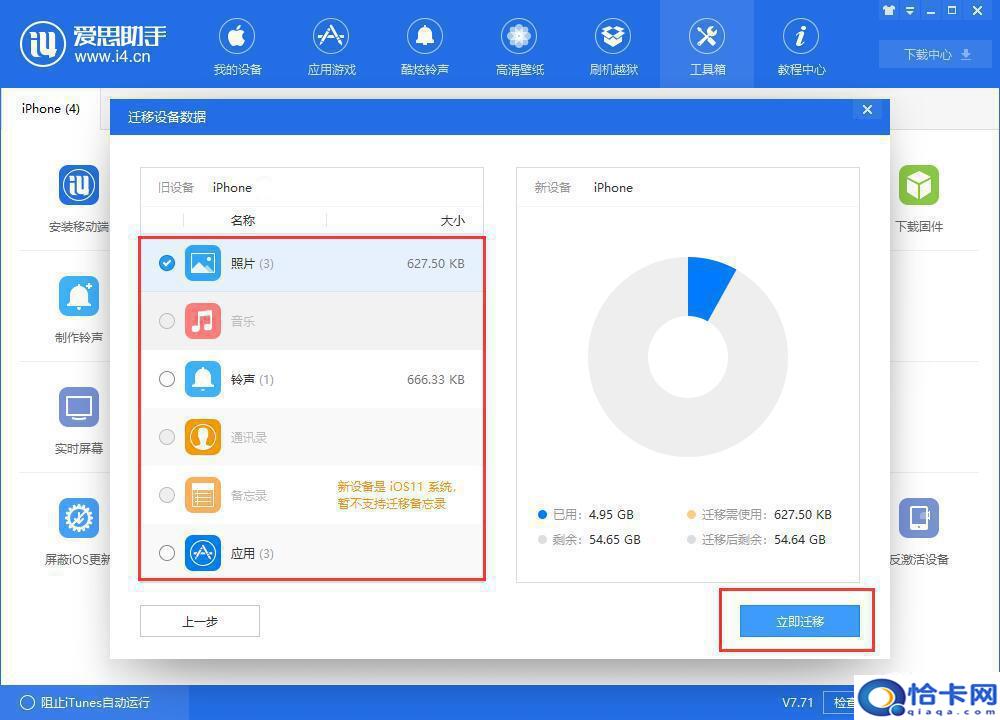Image resolution: width=1000 pixels, height=720 pixels.
Task: Select the 备忘录 notes checkbox
Action: (x=166, y=495)
